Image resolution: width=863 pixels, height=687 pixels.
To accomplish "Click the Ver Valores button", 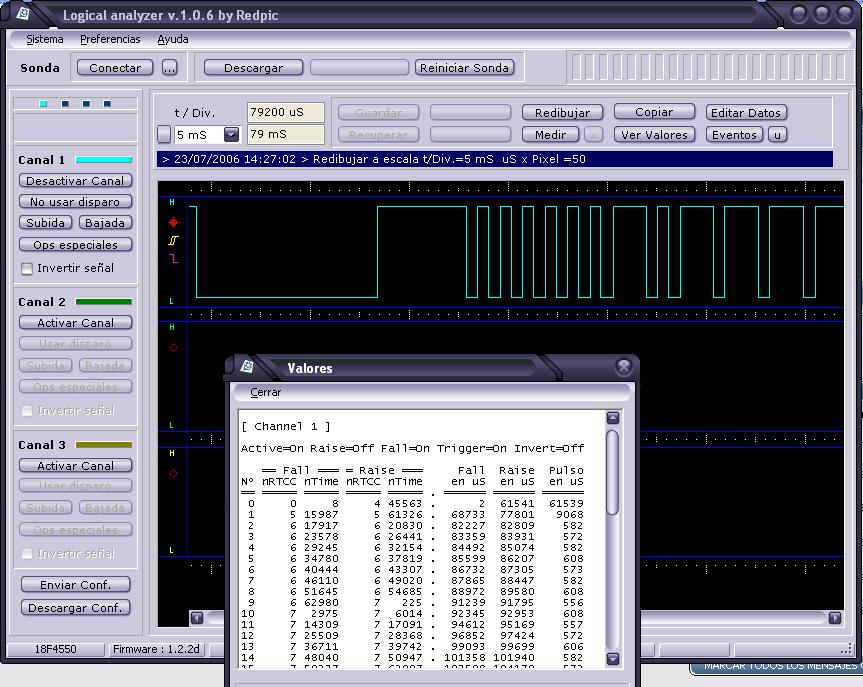I will (x=654, y=135).
